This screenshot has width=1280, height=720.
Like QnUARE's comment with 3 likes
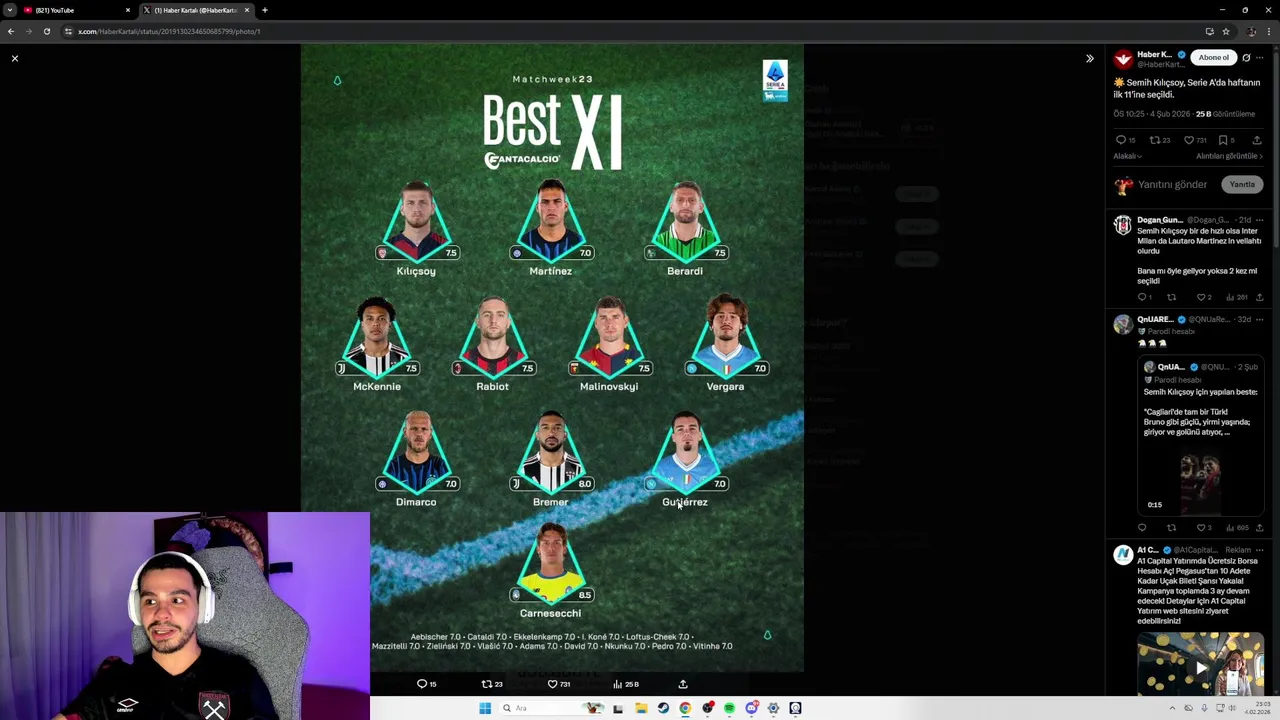point(1203,527)
